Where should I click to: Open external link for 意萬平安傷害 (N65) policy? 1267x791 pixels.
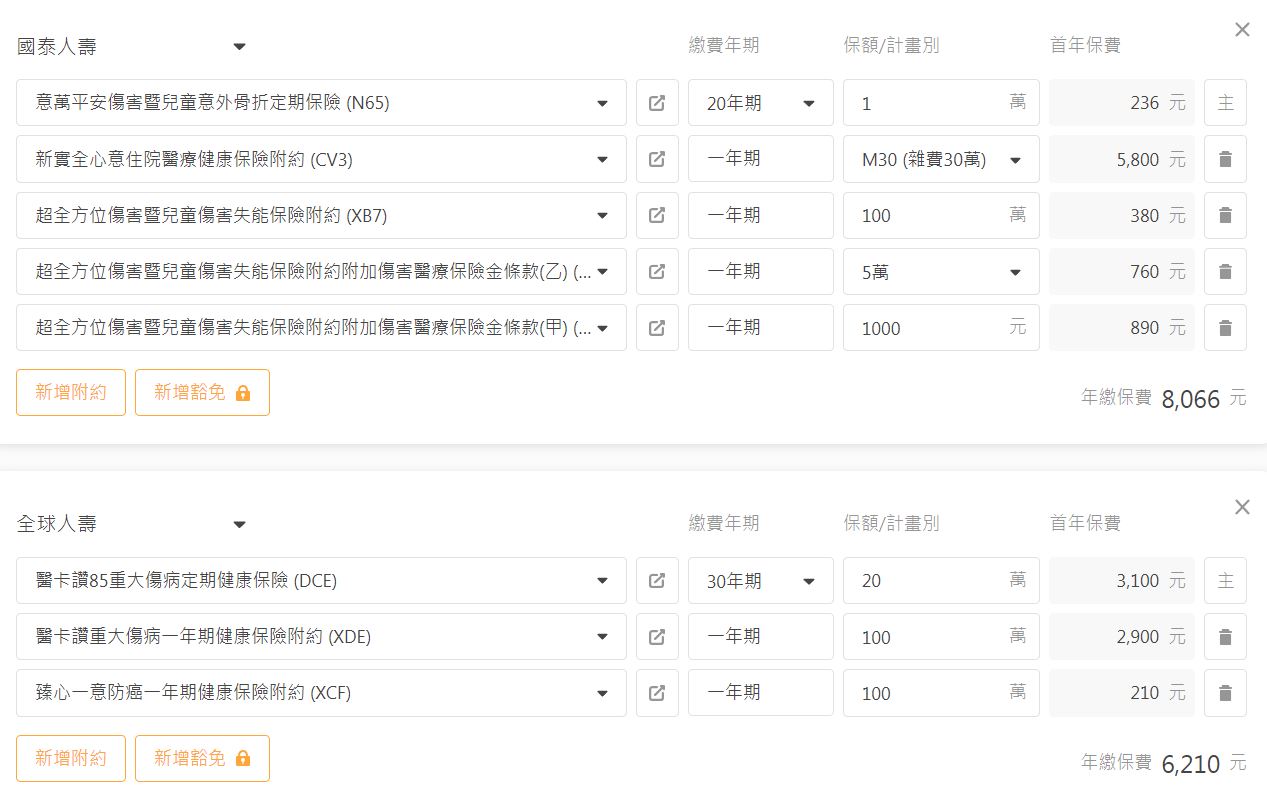(x=657, y=103)
